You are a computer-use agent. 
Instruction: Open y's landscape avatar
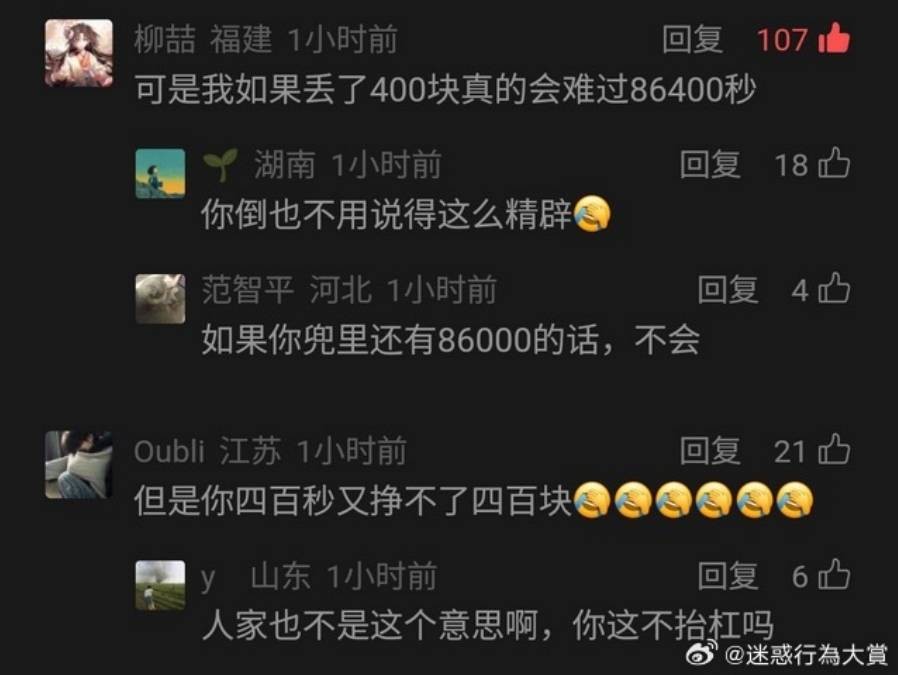click(160, 585)
